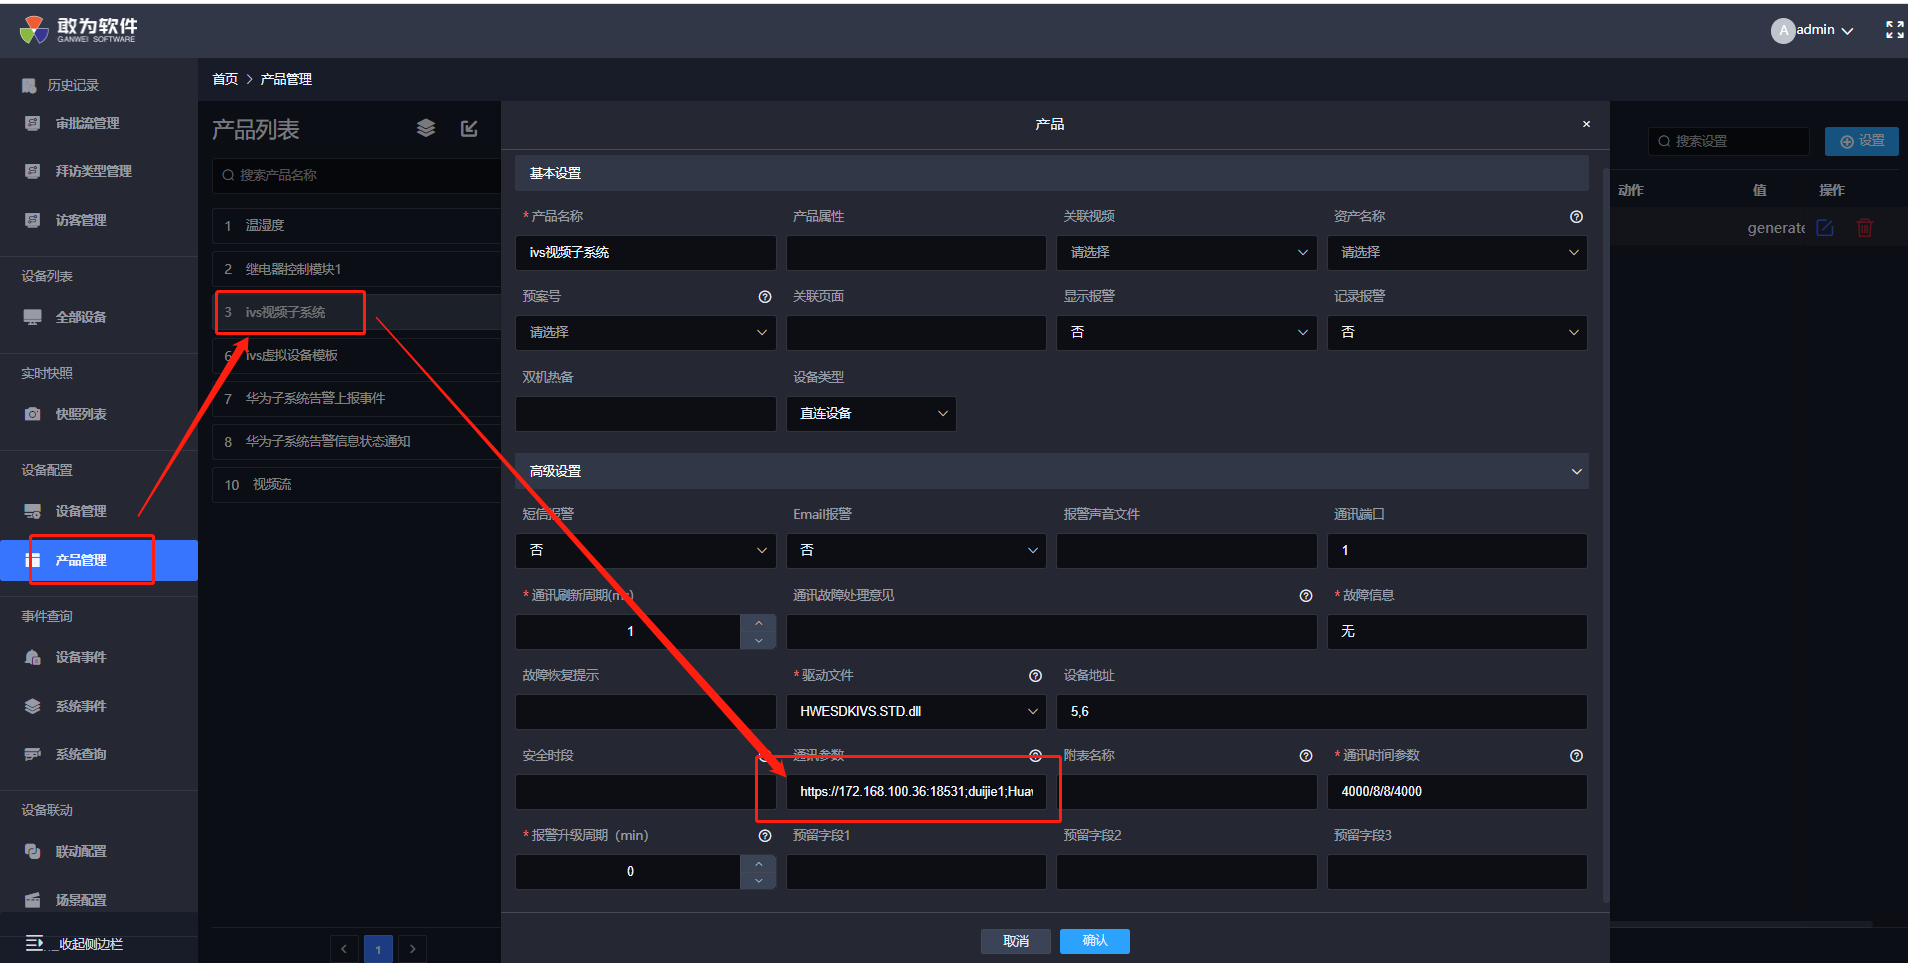Open 全部设备 in the sidebar
The width and height of the screenshot is (1908, 963).
(x=81, y=317)
